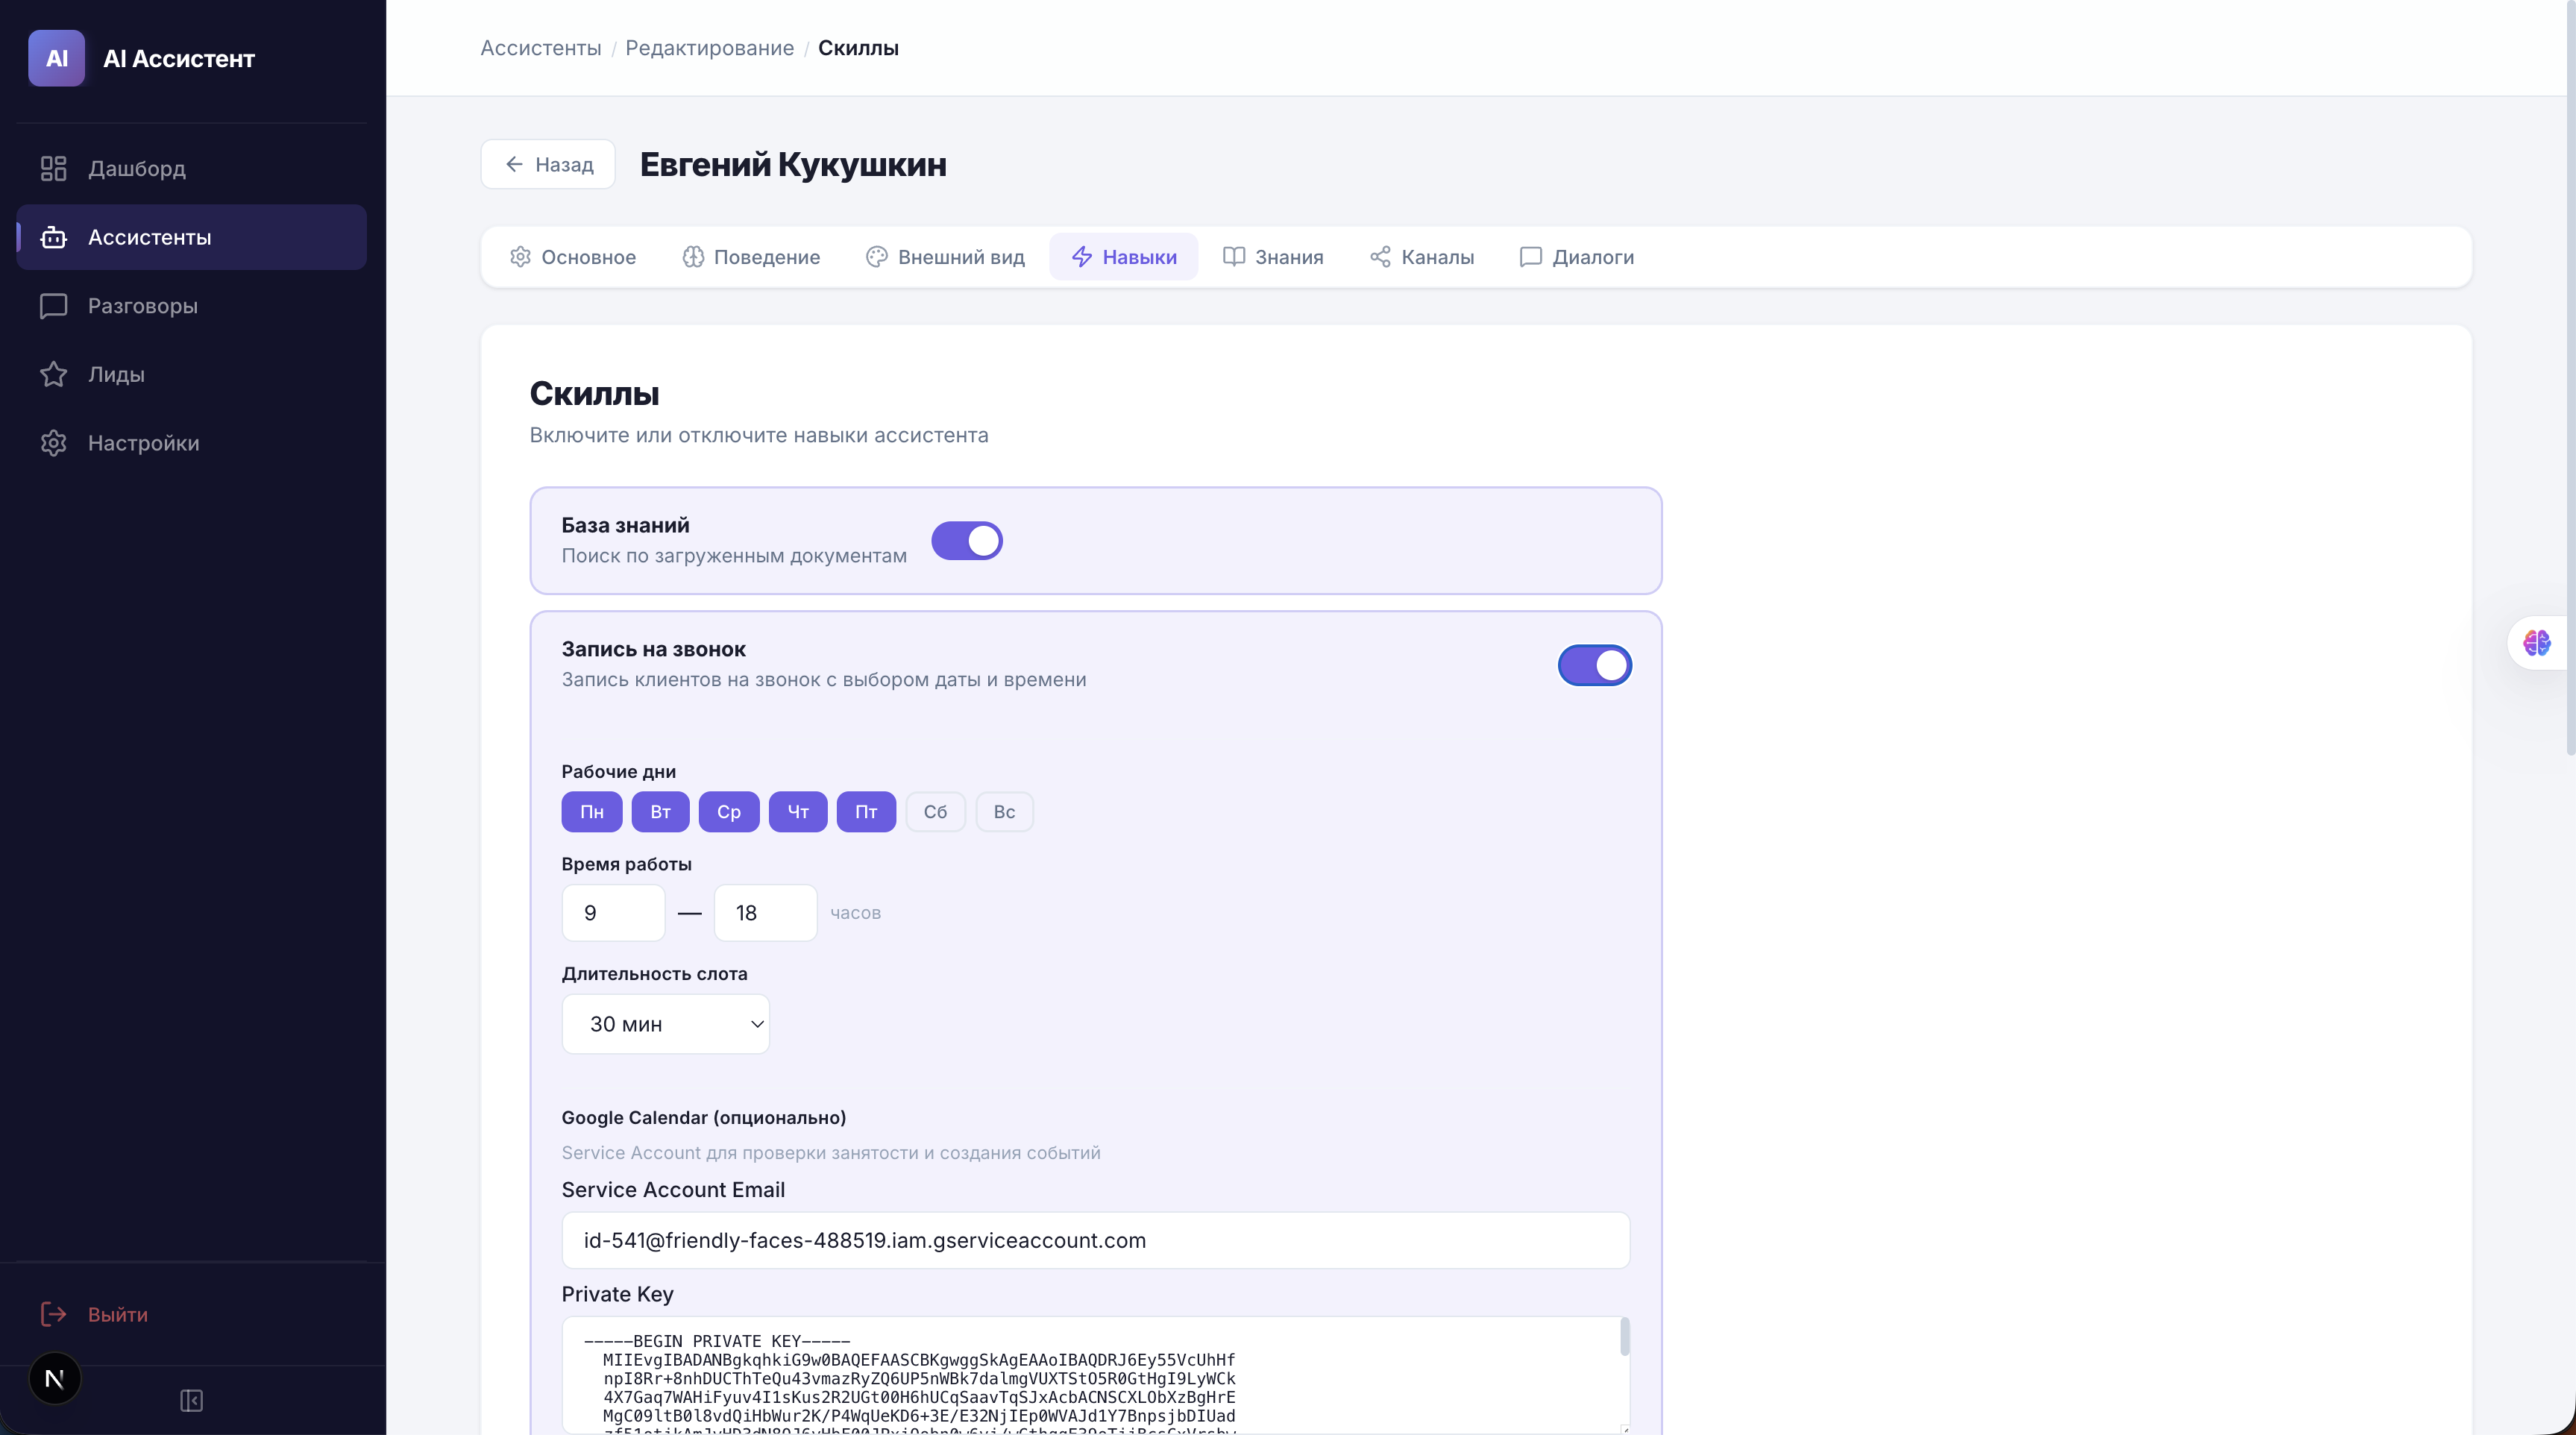The width and height of the screenshot is (2576, 1435).
Task: Follow the Ассистенты breadcrumb link
Action: [540, 48]
